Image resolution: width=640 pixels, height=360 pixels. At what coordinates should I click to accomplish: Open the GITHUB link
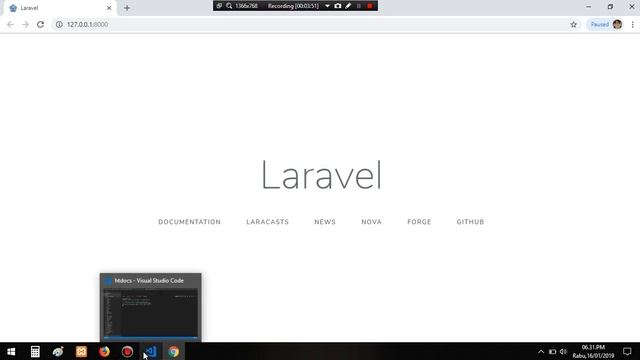pos(470,222)
